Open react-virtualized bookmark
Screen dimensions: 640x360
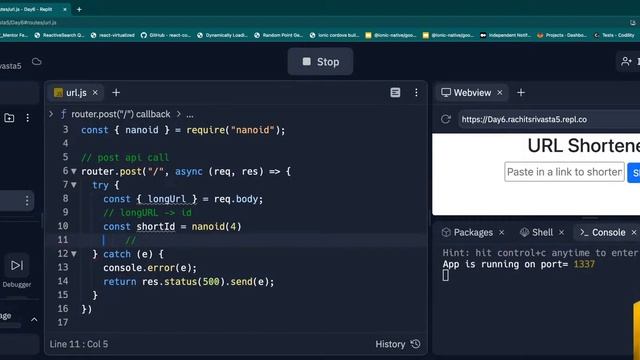[113, 35]
